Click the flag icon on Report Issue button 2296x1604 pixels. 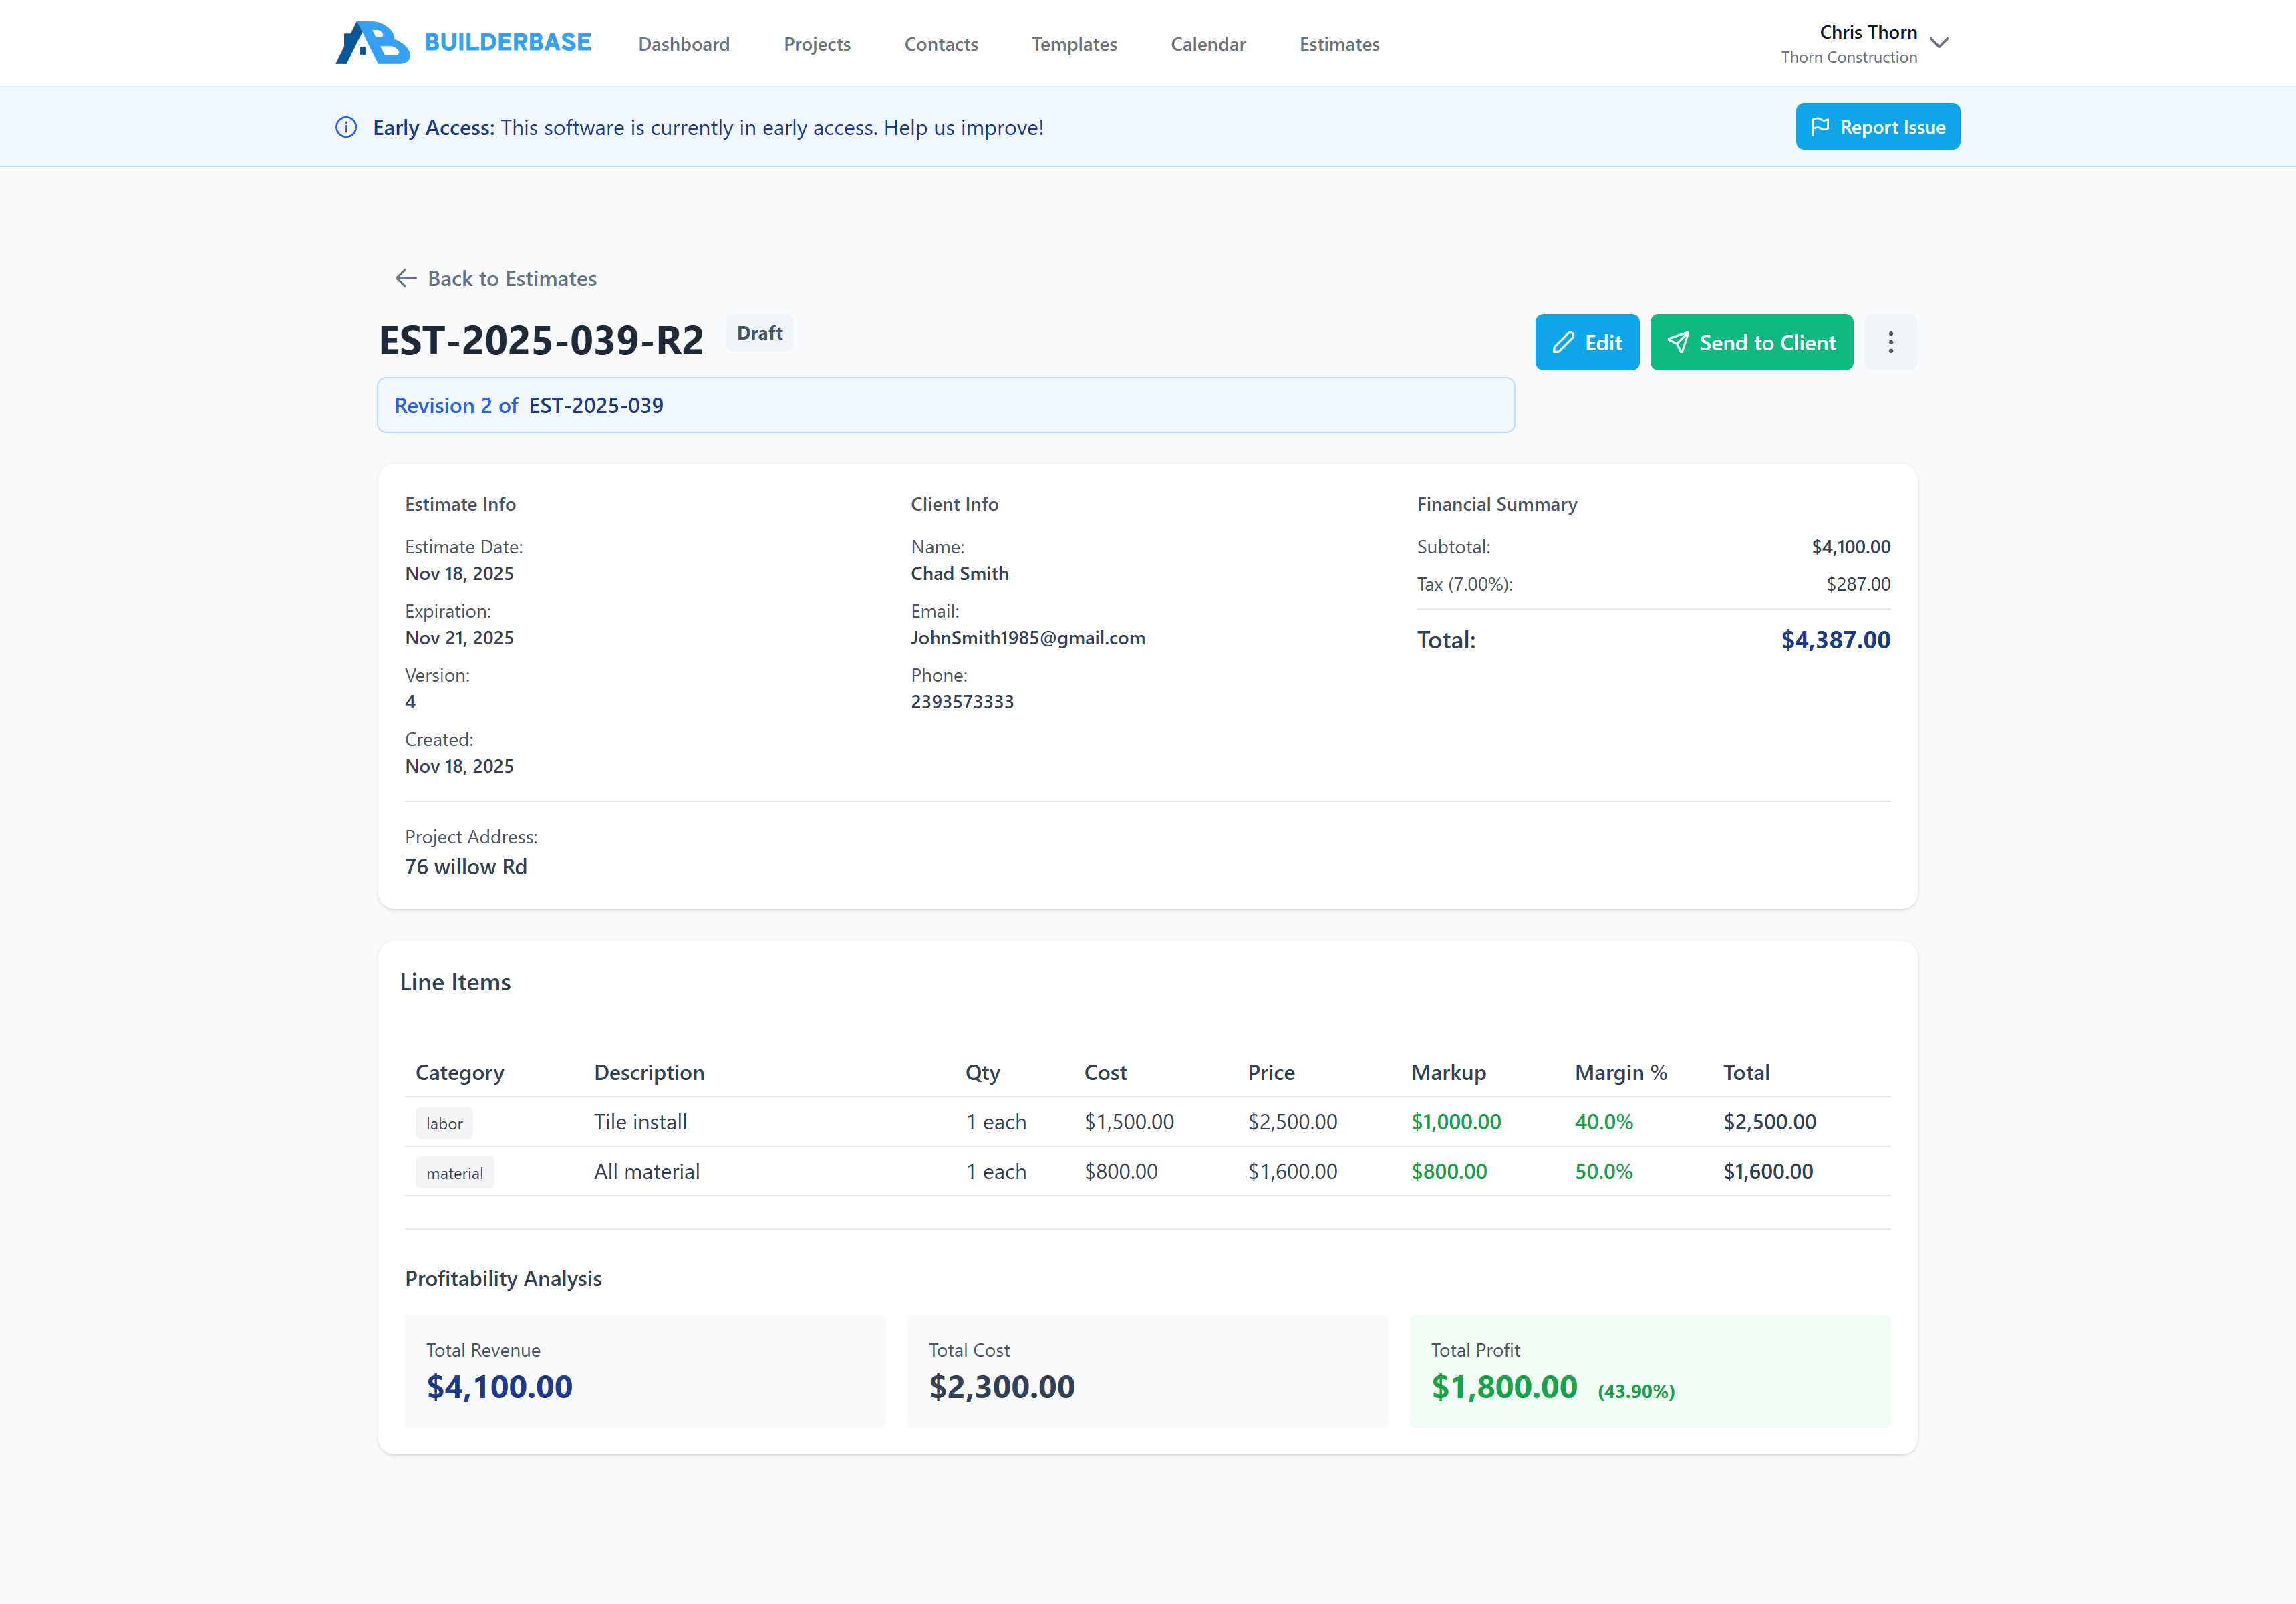1822,126
